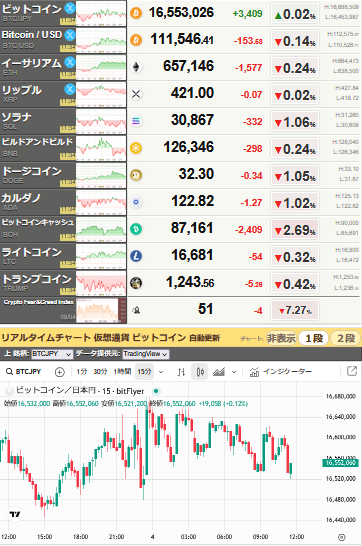Open the トランプコイン mini chart thumbnail

click(x=101, y=283)
